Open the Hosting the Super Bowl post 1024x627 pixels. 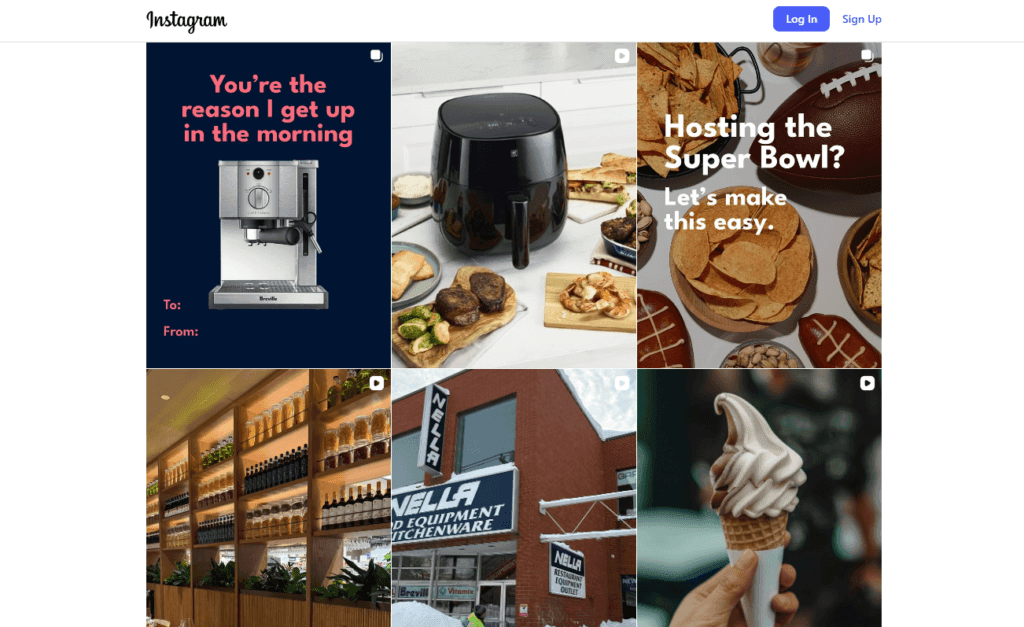(759, 205)
